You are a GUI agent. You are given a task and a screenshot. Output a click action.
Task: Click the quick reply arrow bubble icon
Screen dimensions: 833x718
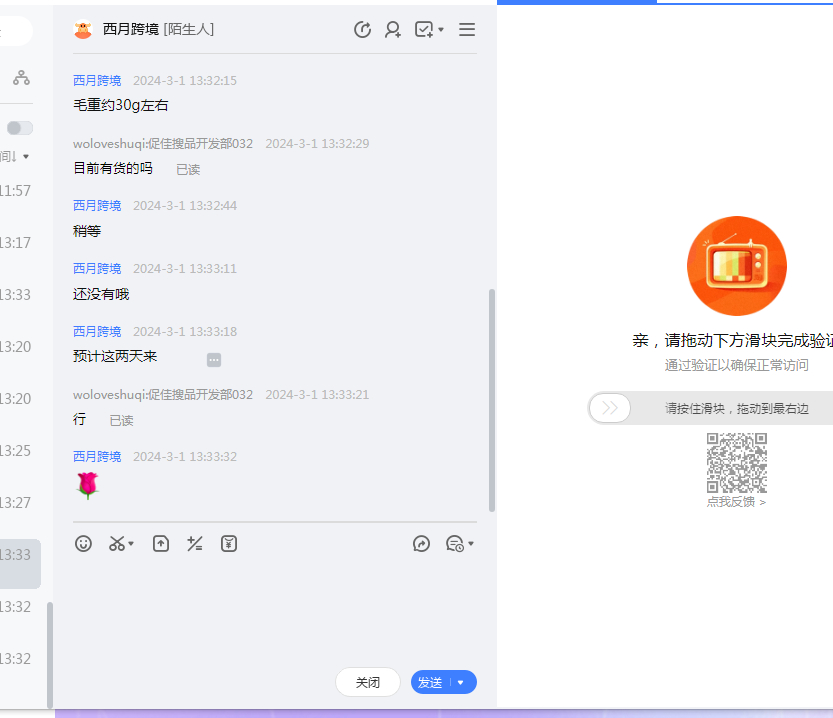coord(421,544)
